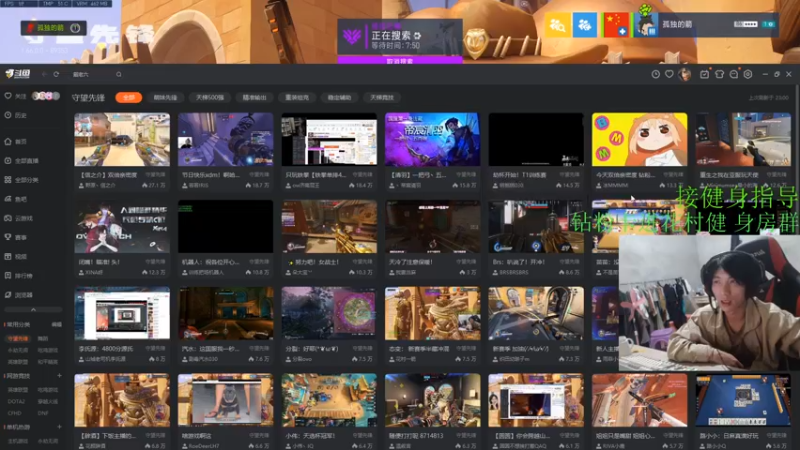Click the search magnifier icon

click(119, 74)
